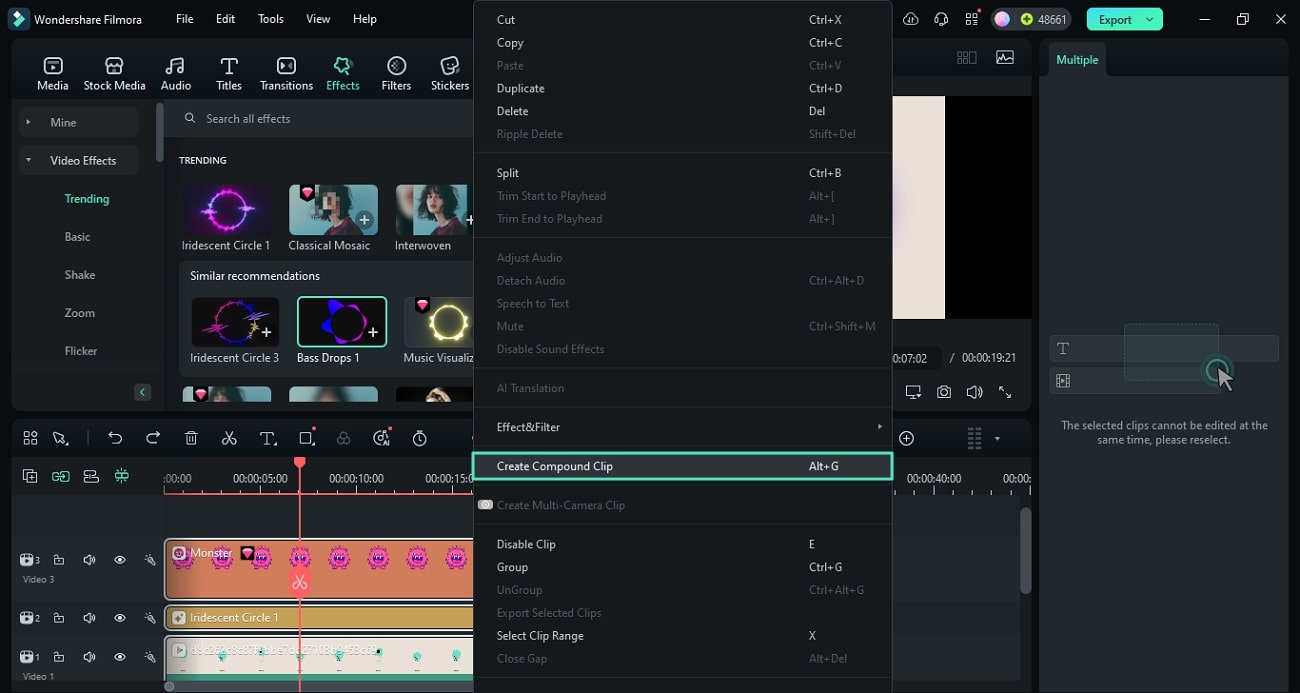Mute the Video 3 track
Viewport: 1300px width, 693px height.
click(89, 560)
